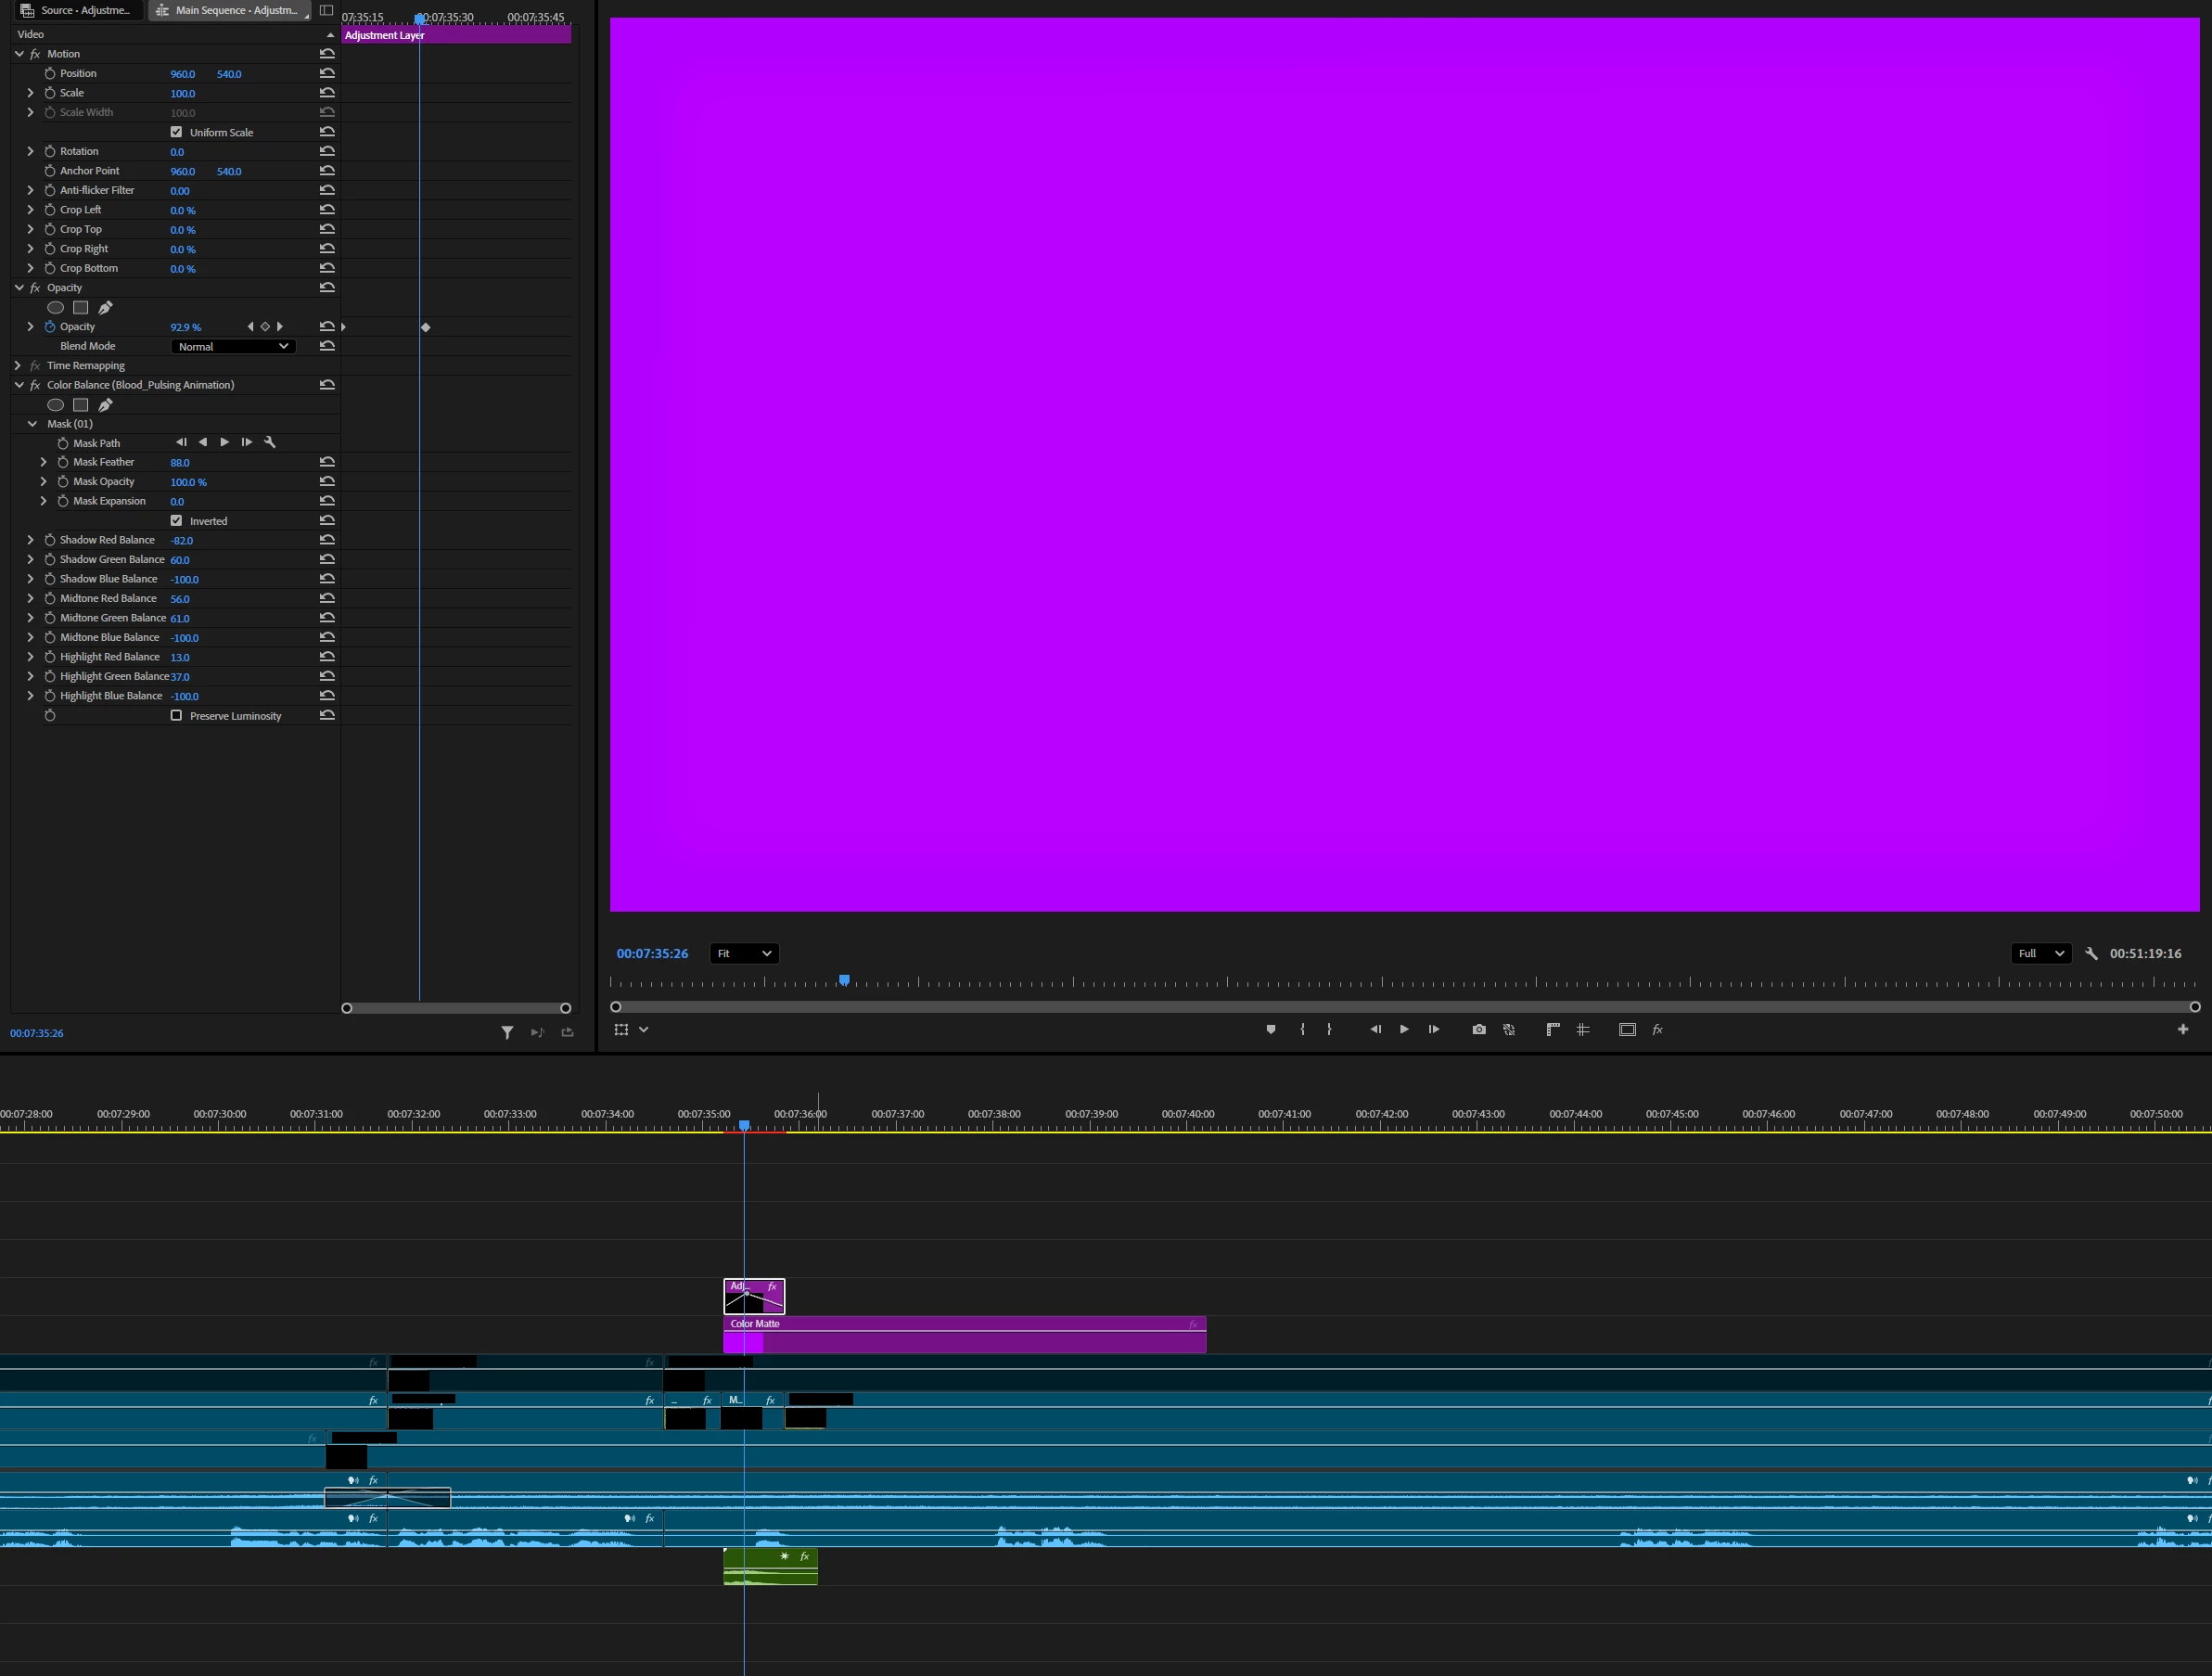Create ellipse mask under Color Balance
Viewport: 2212px width, 1676px height.
point(56,405)
